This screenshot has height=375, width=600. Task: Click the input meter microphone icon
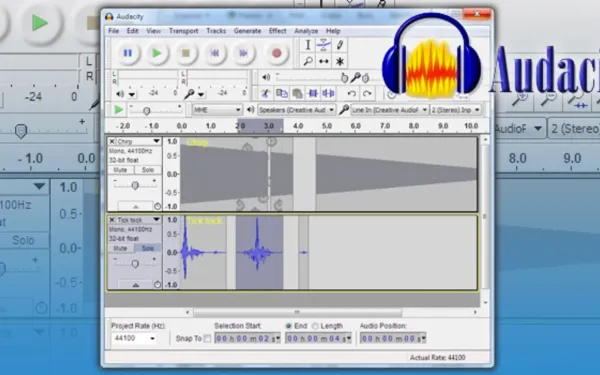click(x=188, y=94)
